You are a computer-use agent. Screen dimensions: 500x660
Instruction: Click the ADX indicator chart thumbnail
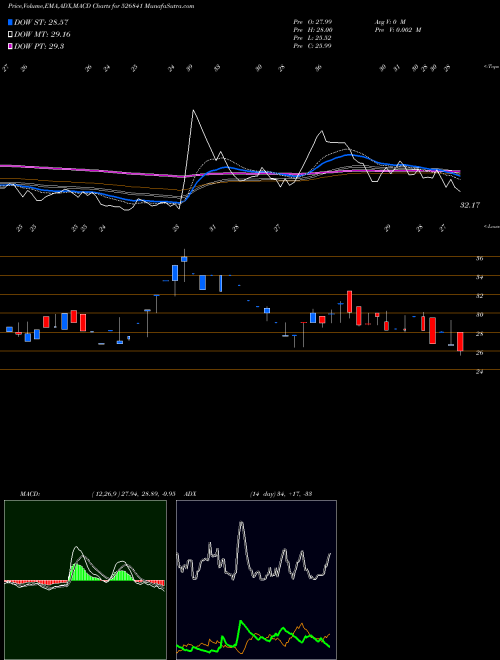(x=256, y=580)
